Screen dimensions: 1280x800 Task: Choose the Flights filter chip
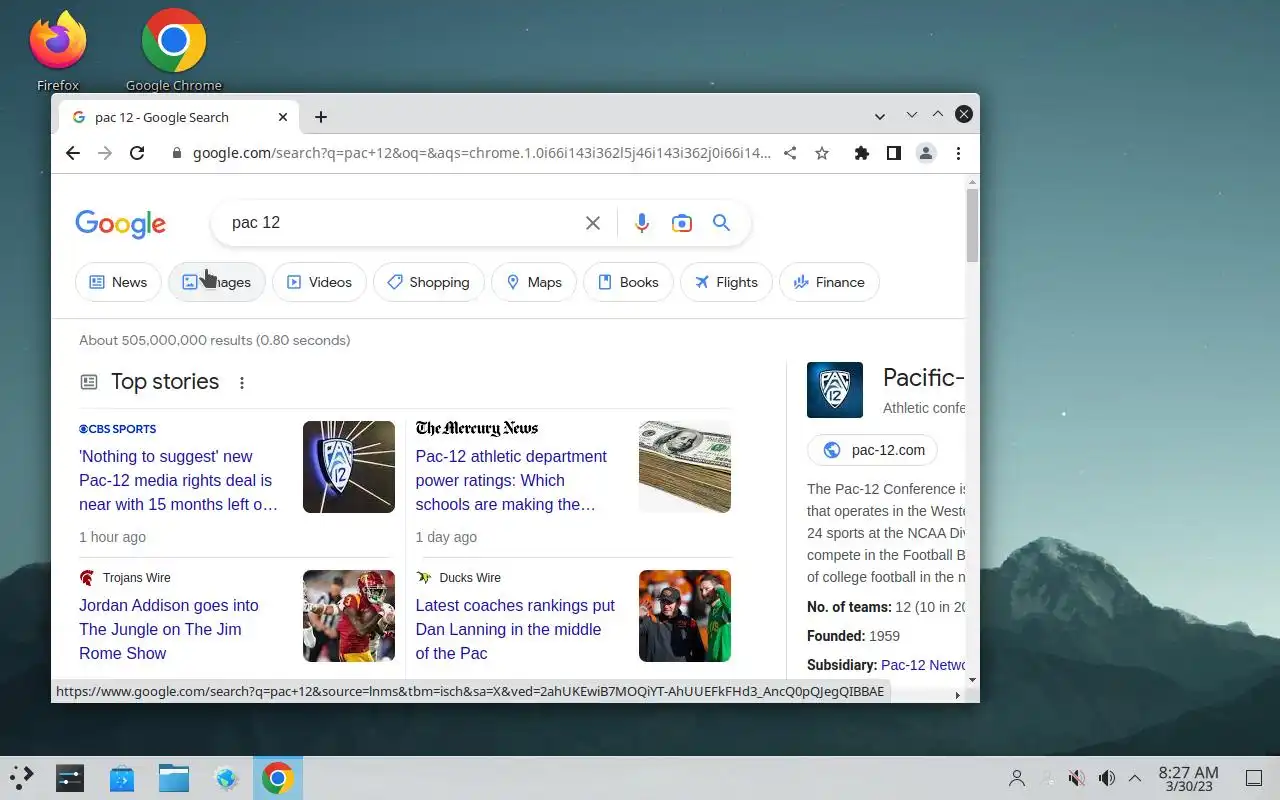coord(726,282)
